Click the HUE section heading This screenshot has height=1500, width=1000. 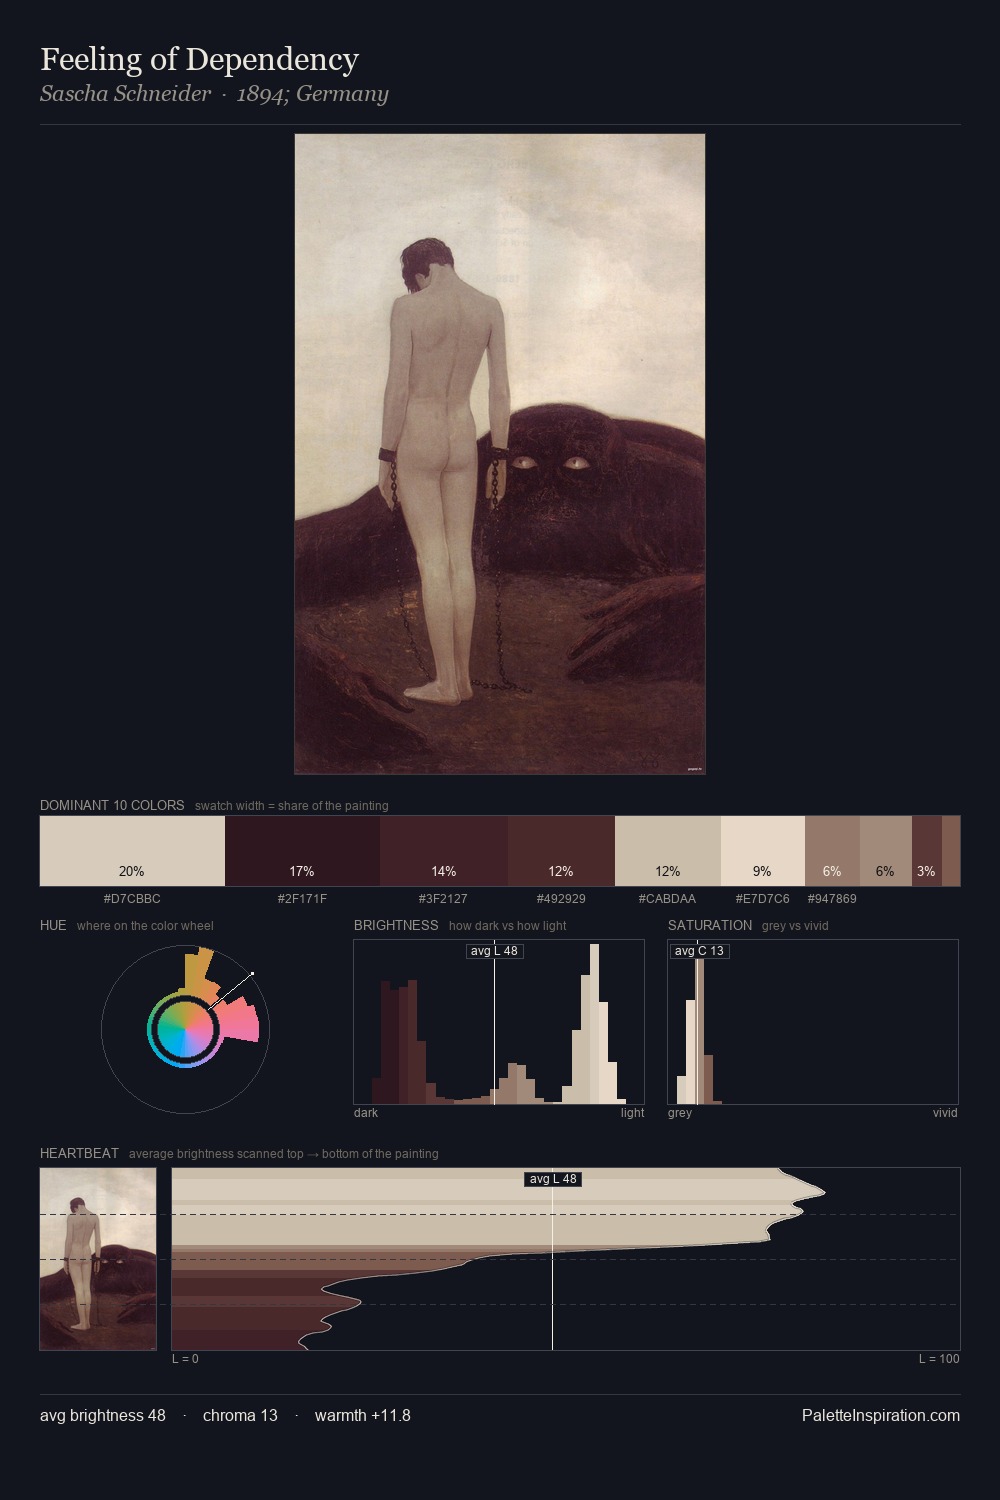click(53, 925)
